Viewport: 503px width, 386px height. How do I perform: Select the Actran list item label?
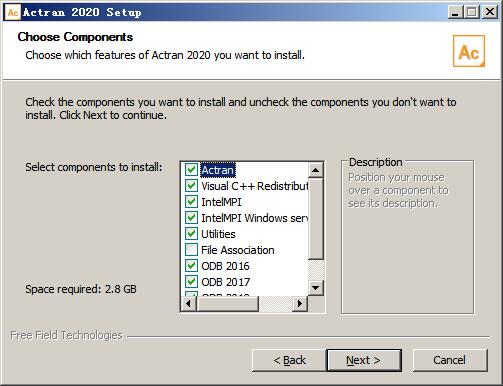218,170
